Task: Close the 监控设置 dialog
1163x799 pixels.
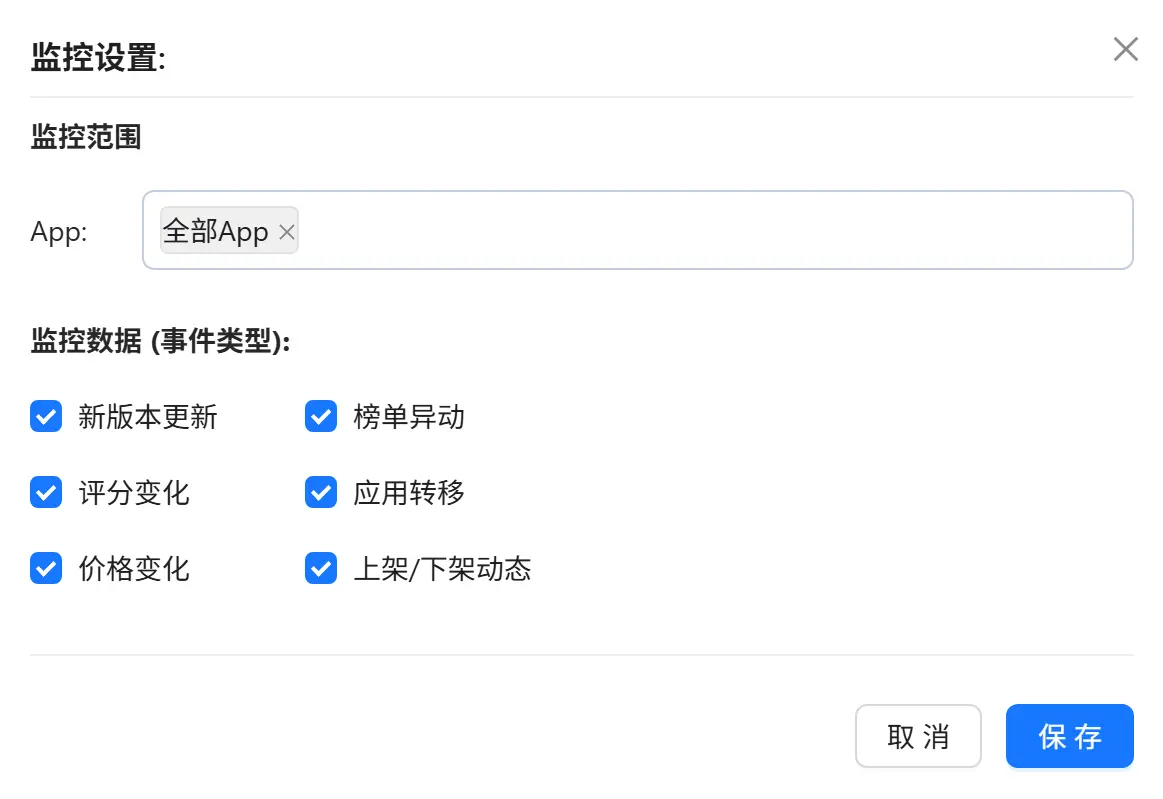Action: [x=1125, y=48]
